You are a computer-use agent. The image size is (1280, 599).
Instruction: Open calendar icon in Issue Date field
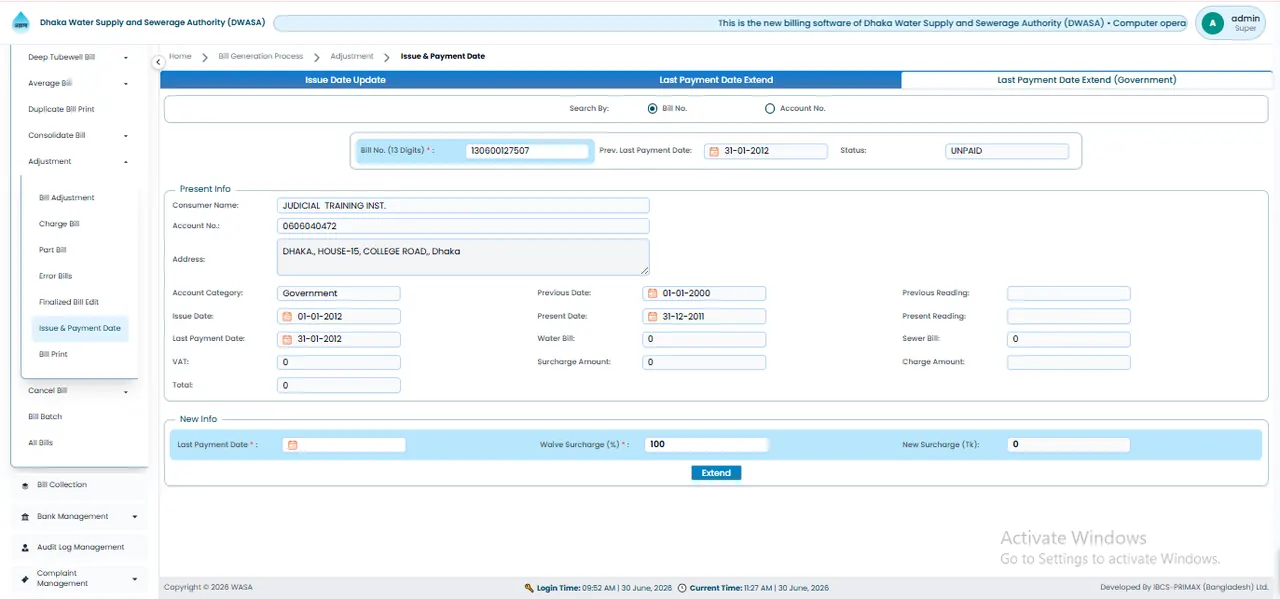(x=288, y=316)
